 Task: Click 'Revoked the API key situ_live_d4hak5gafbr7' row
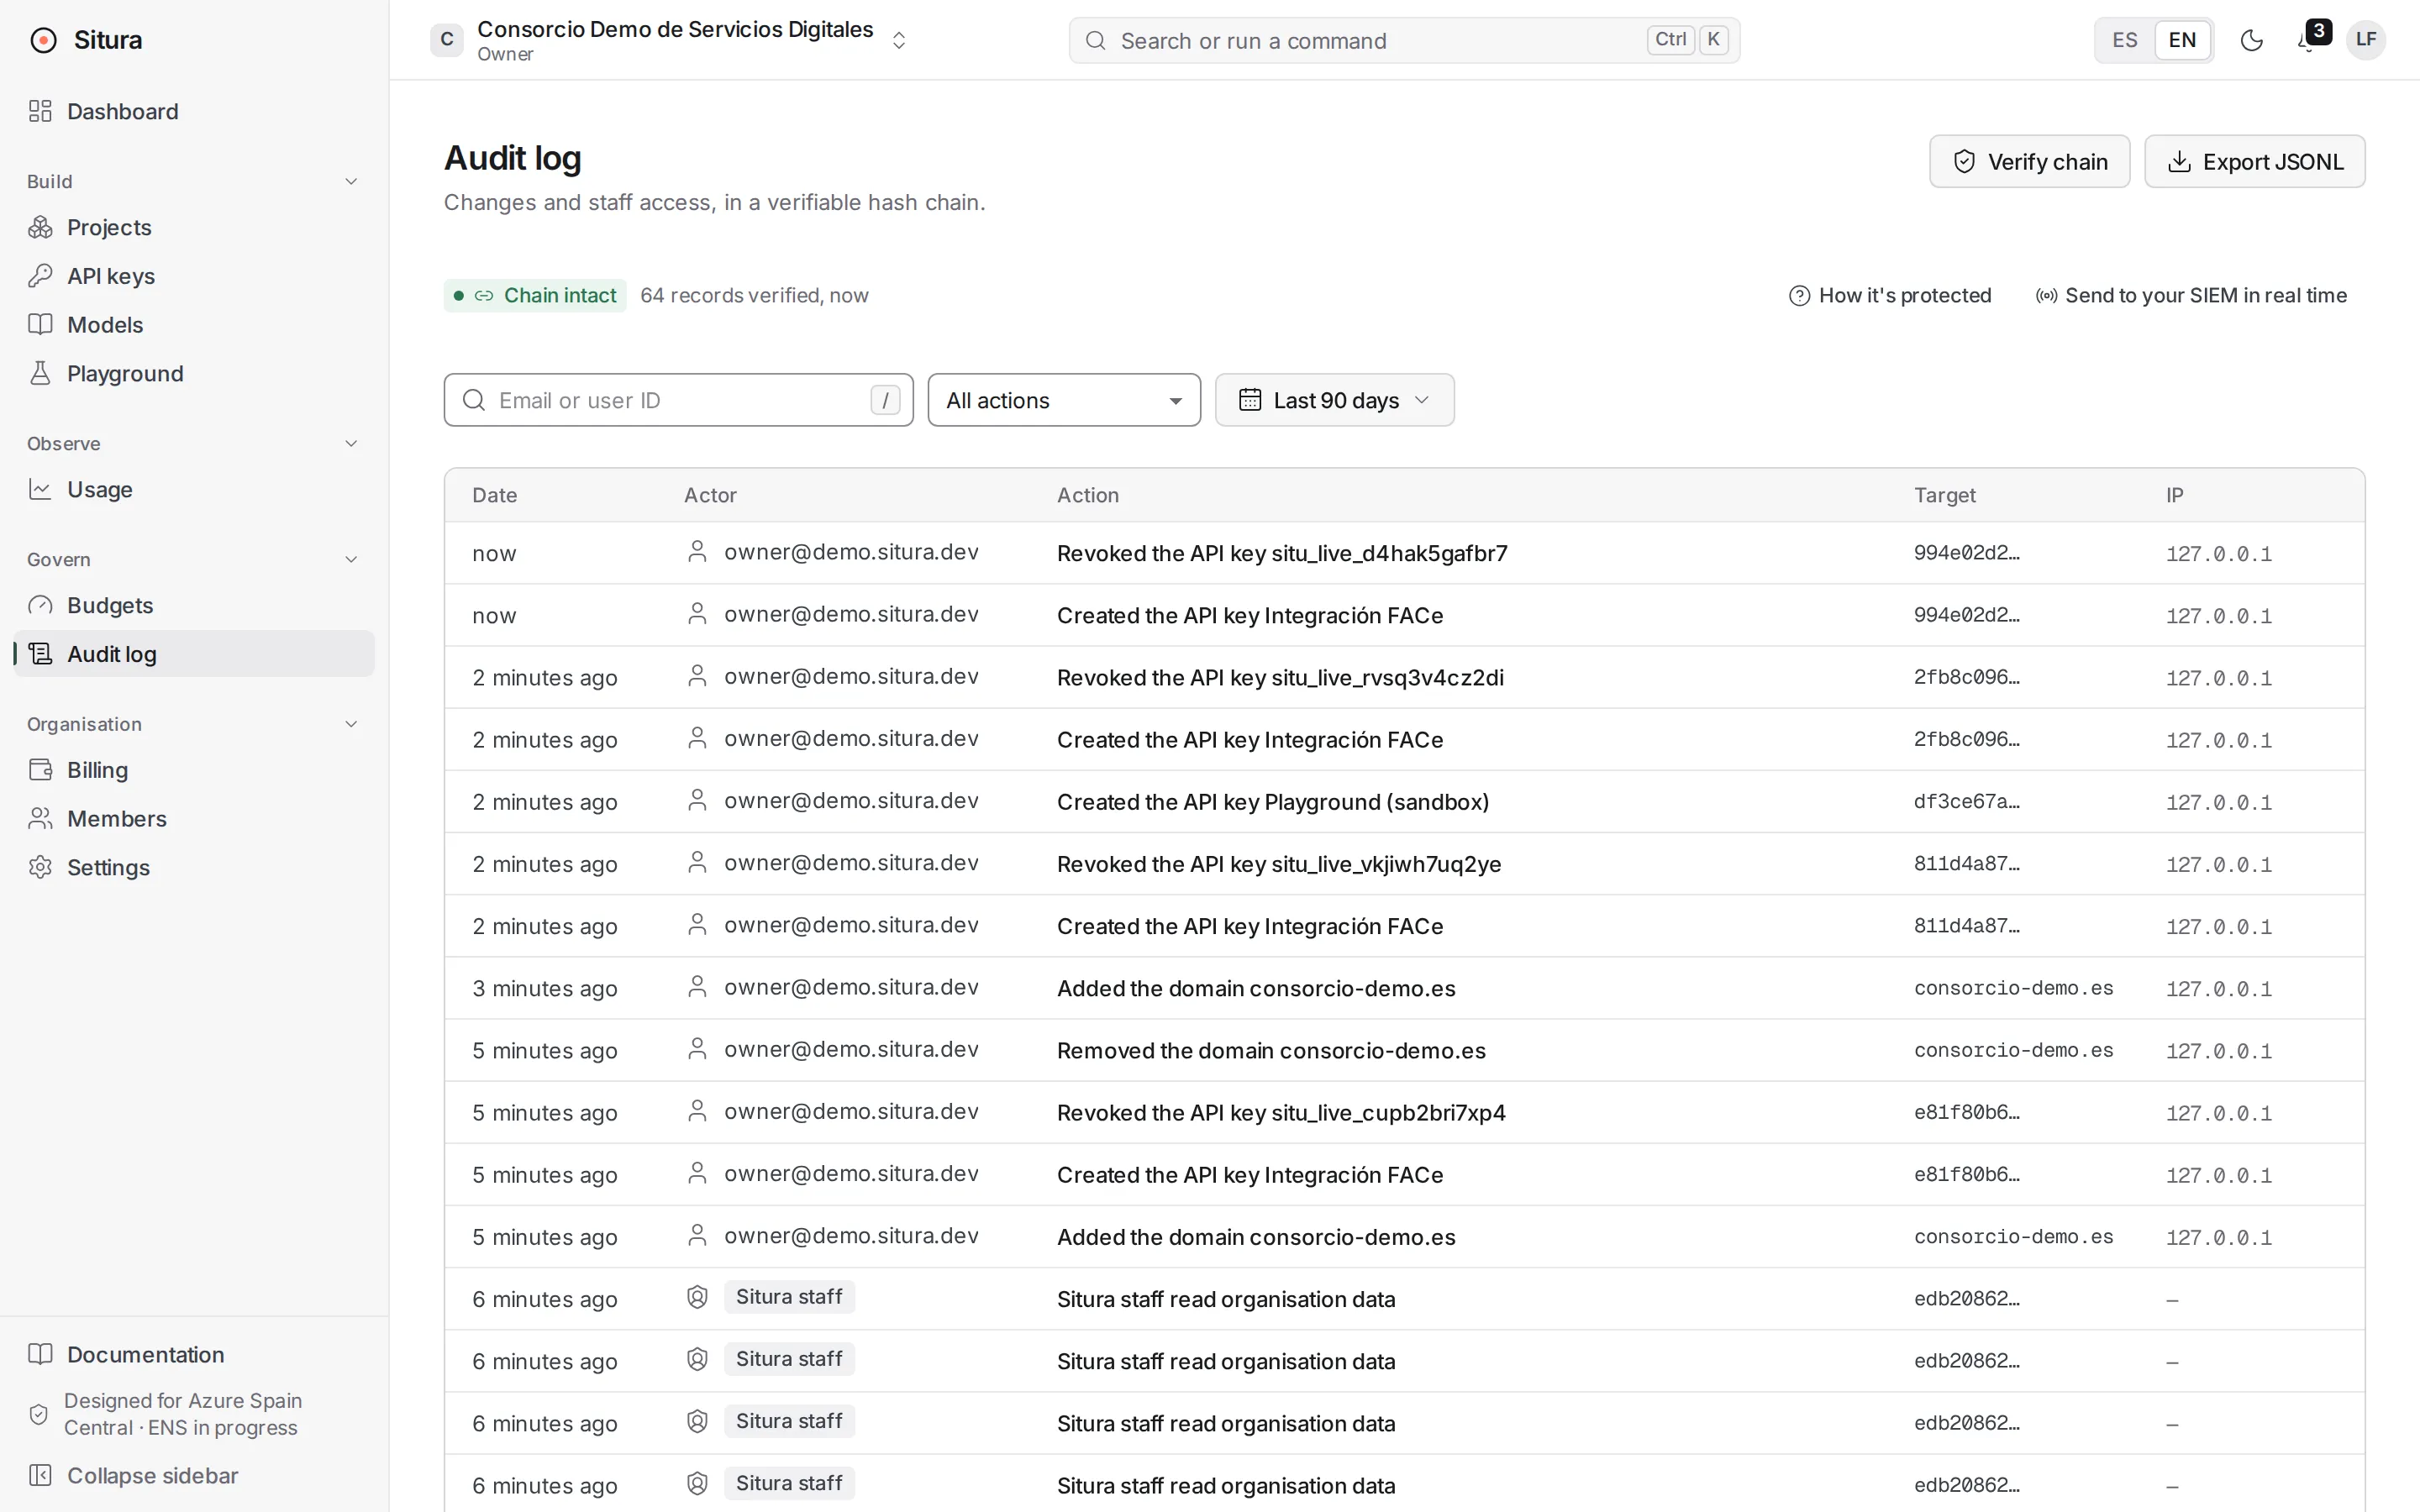pyautogui.click(x=1404, y=553)
